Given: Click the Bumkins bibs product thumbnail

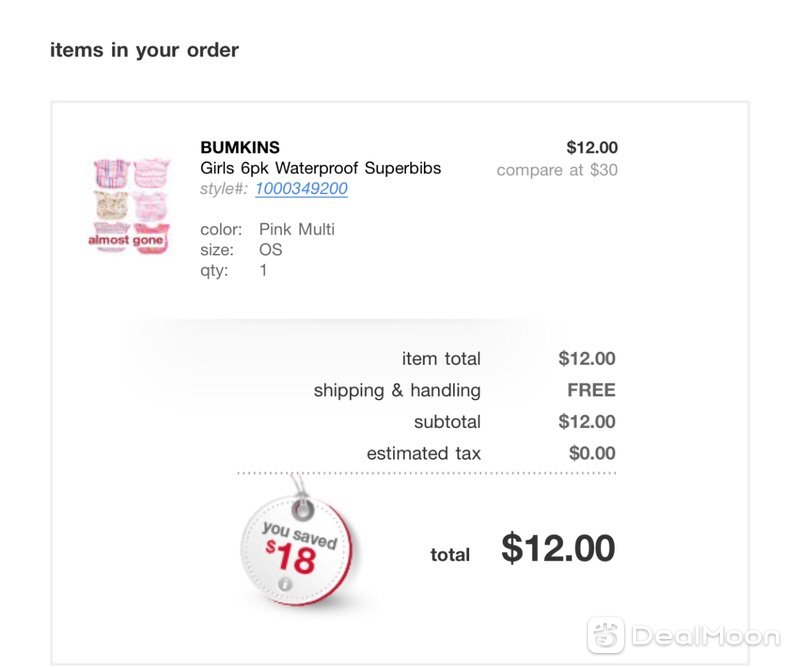Looking at the screenshot, I should tap(130, 206).
